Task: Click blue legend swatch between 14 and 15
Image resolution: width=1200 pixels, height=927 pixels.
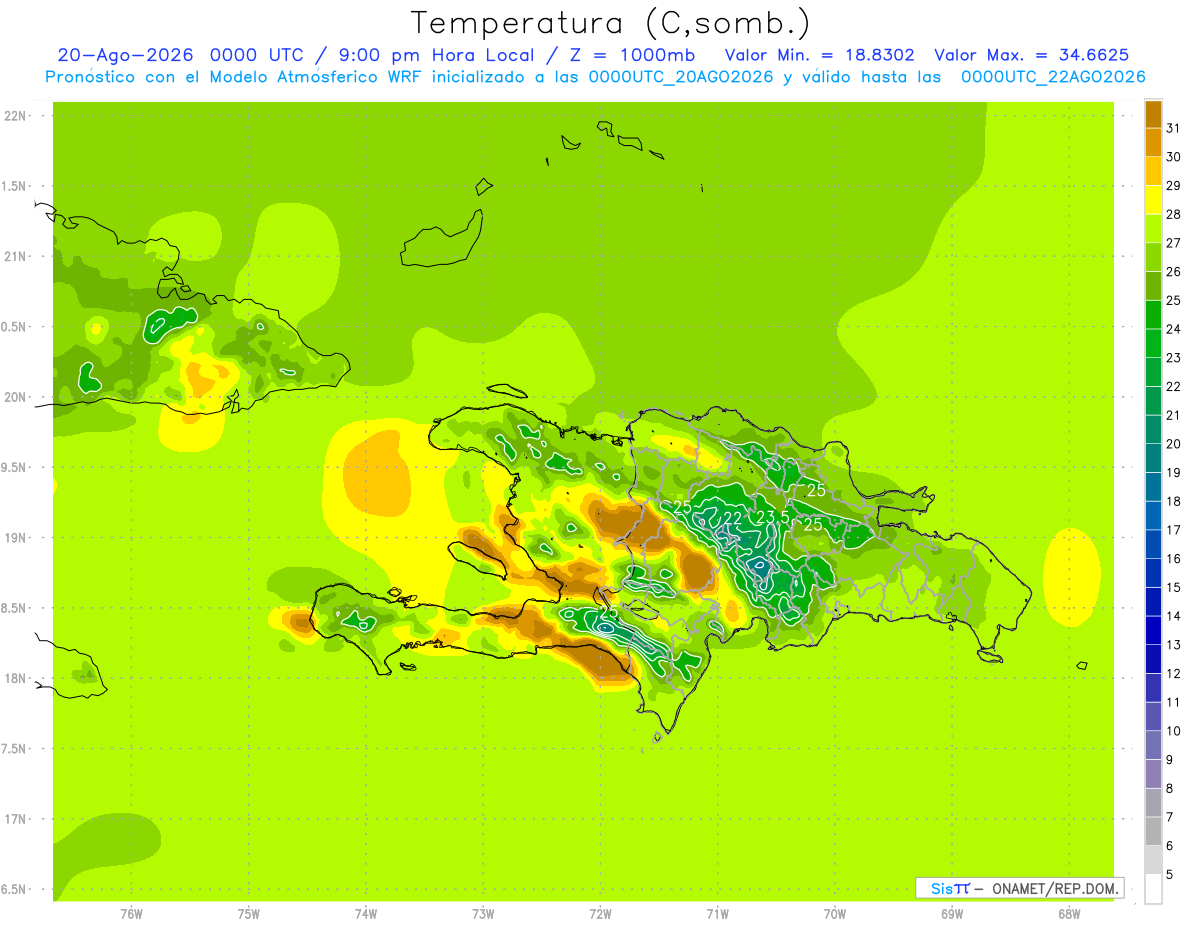Action: tap(1153, 602)
